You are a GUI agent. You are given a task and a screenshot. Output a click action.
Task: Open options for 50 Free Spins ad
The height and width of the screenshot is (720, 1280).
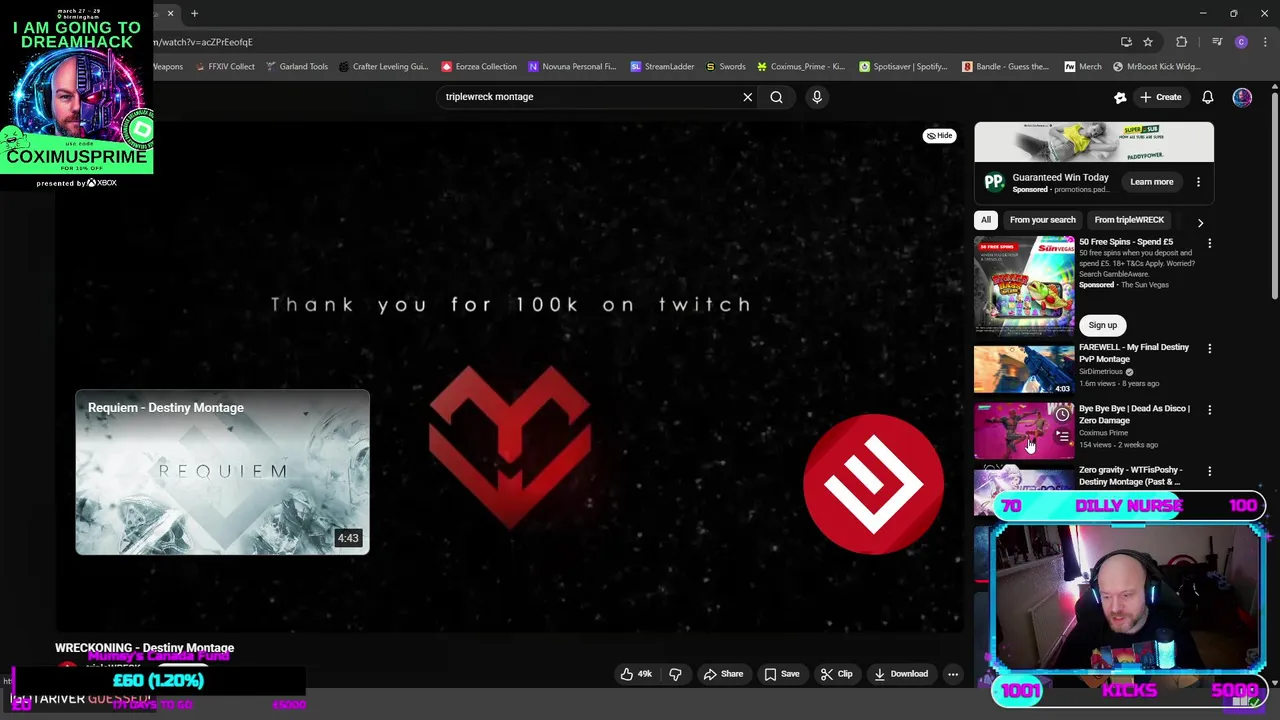pyautogui.click(x=1209, y=243)
